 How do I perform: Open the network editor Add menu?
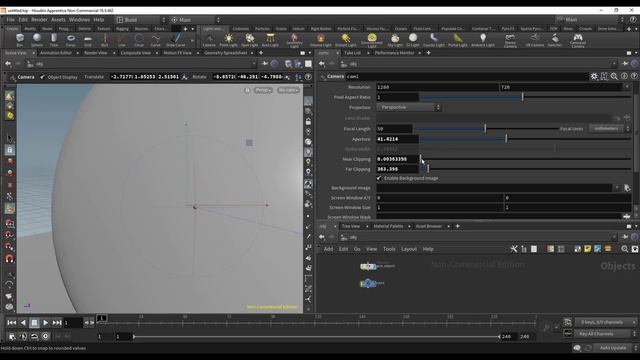pos(328,249)
